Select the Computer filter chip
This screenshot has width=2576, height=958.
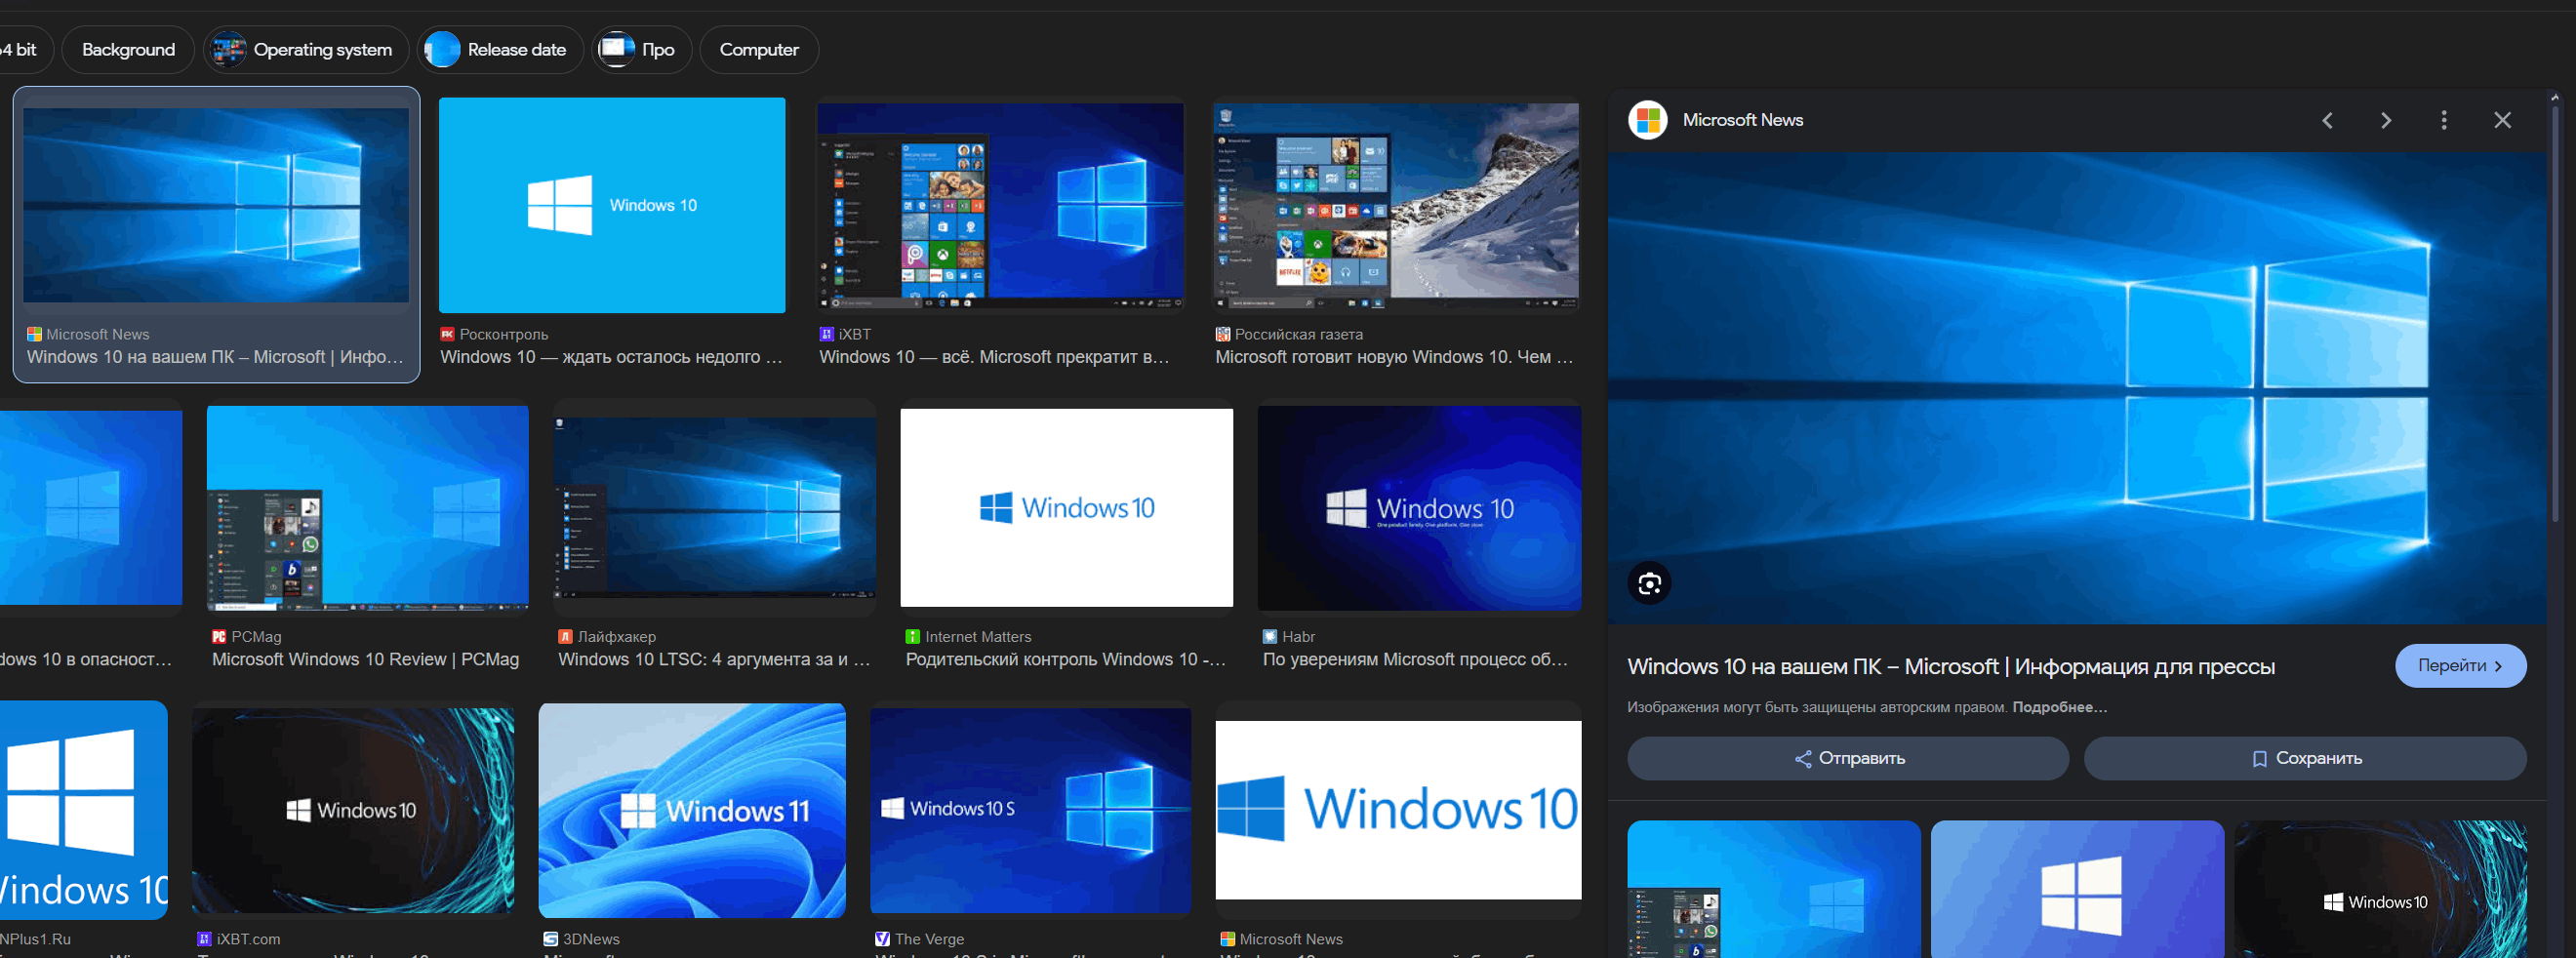(x=759, y=49)
